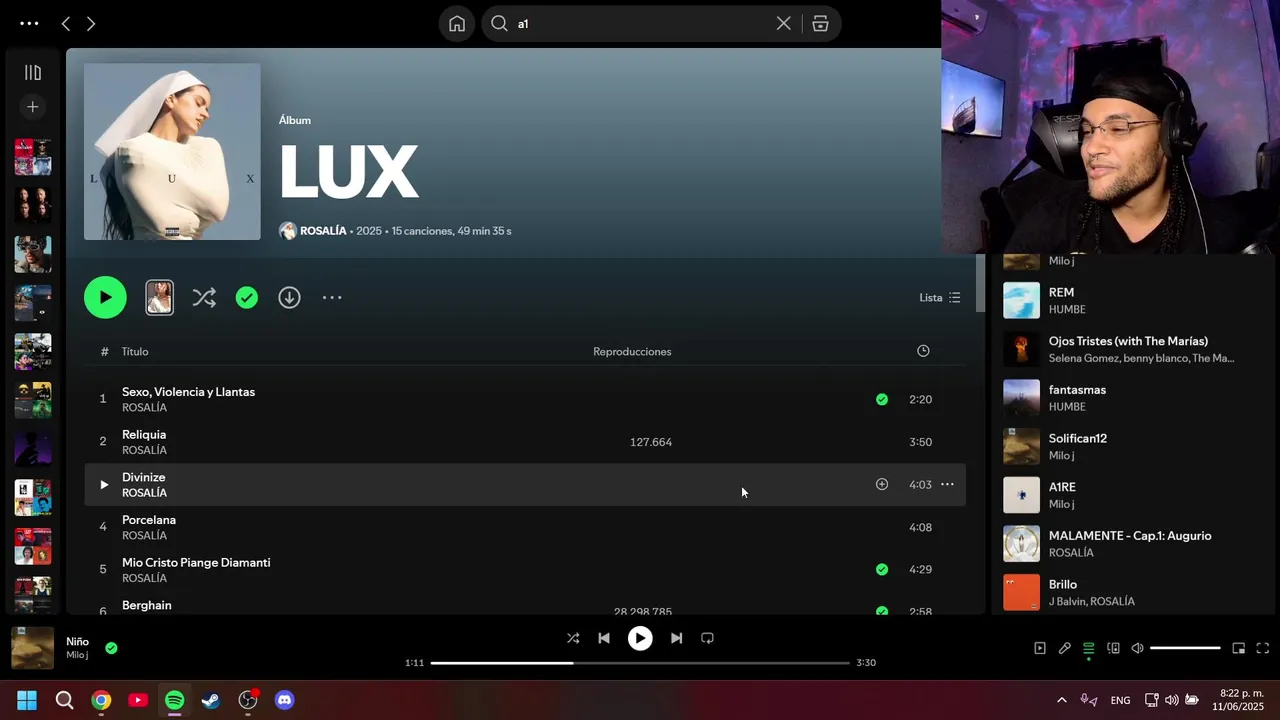Click the duration clock column icon
The width and height of the screenshot is (1280, 720).
click(923, 351)
